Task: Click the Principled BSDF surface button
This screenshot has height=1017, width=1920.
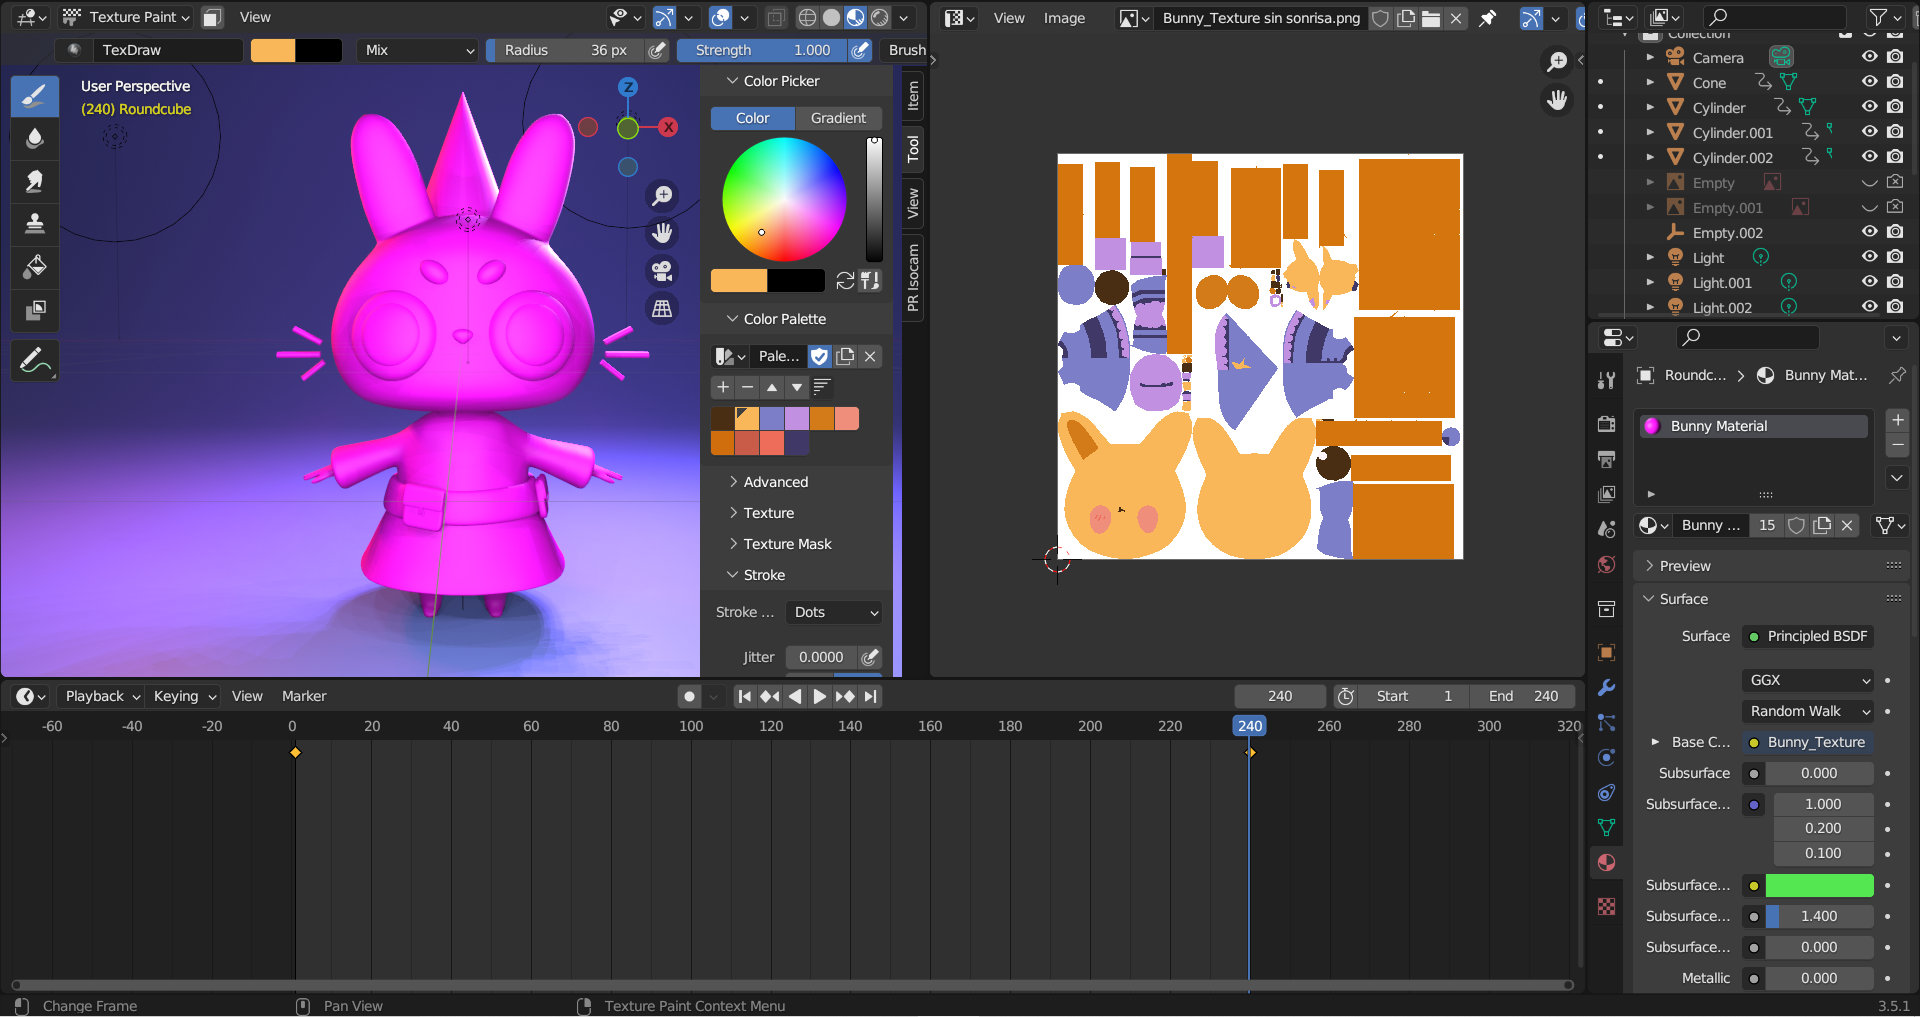Action: click(x=1808, y=636)
